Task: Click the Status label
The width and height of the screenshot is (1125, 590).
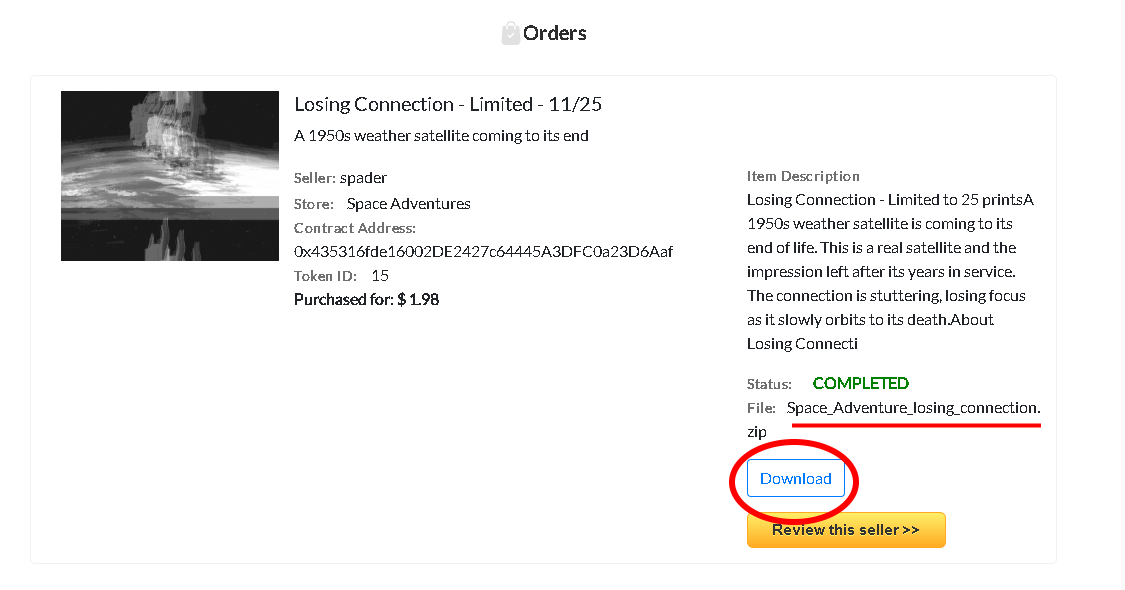Action: [x=769, y=384]
